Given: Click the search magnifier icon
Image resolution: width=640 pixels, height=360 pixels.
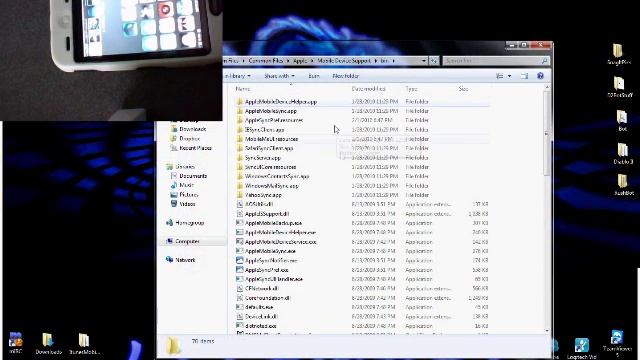Looking at the screenshot, I should pyautogui.click(x=544, y=61).
